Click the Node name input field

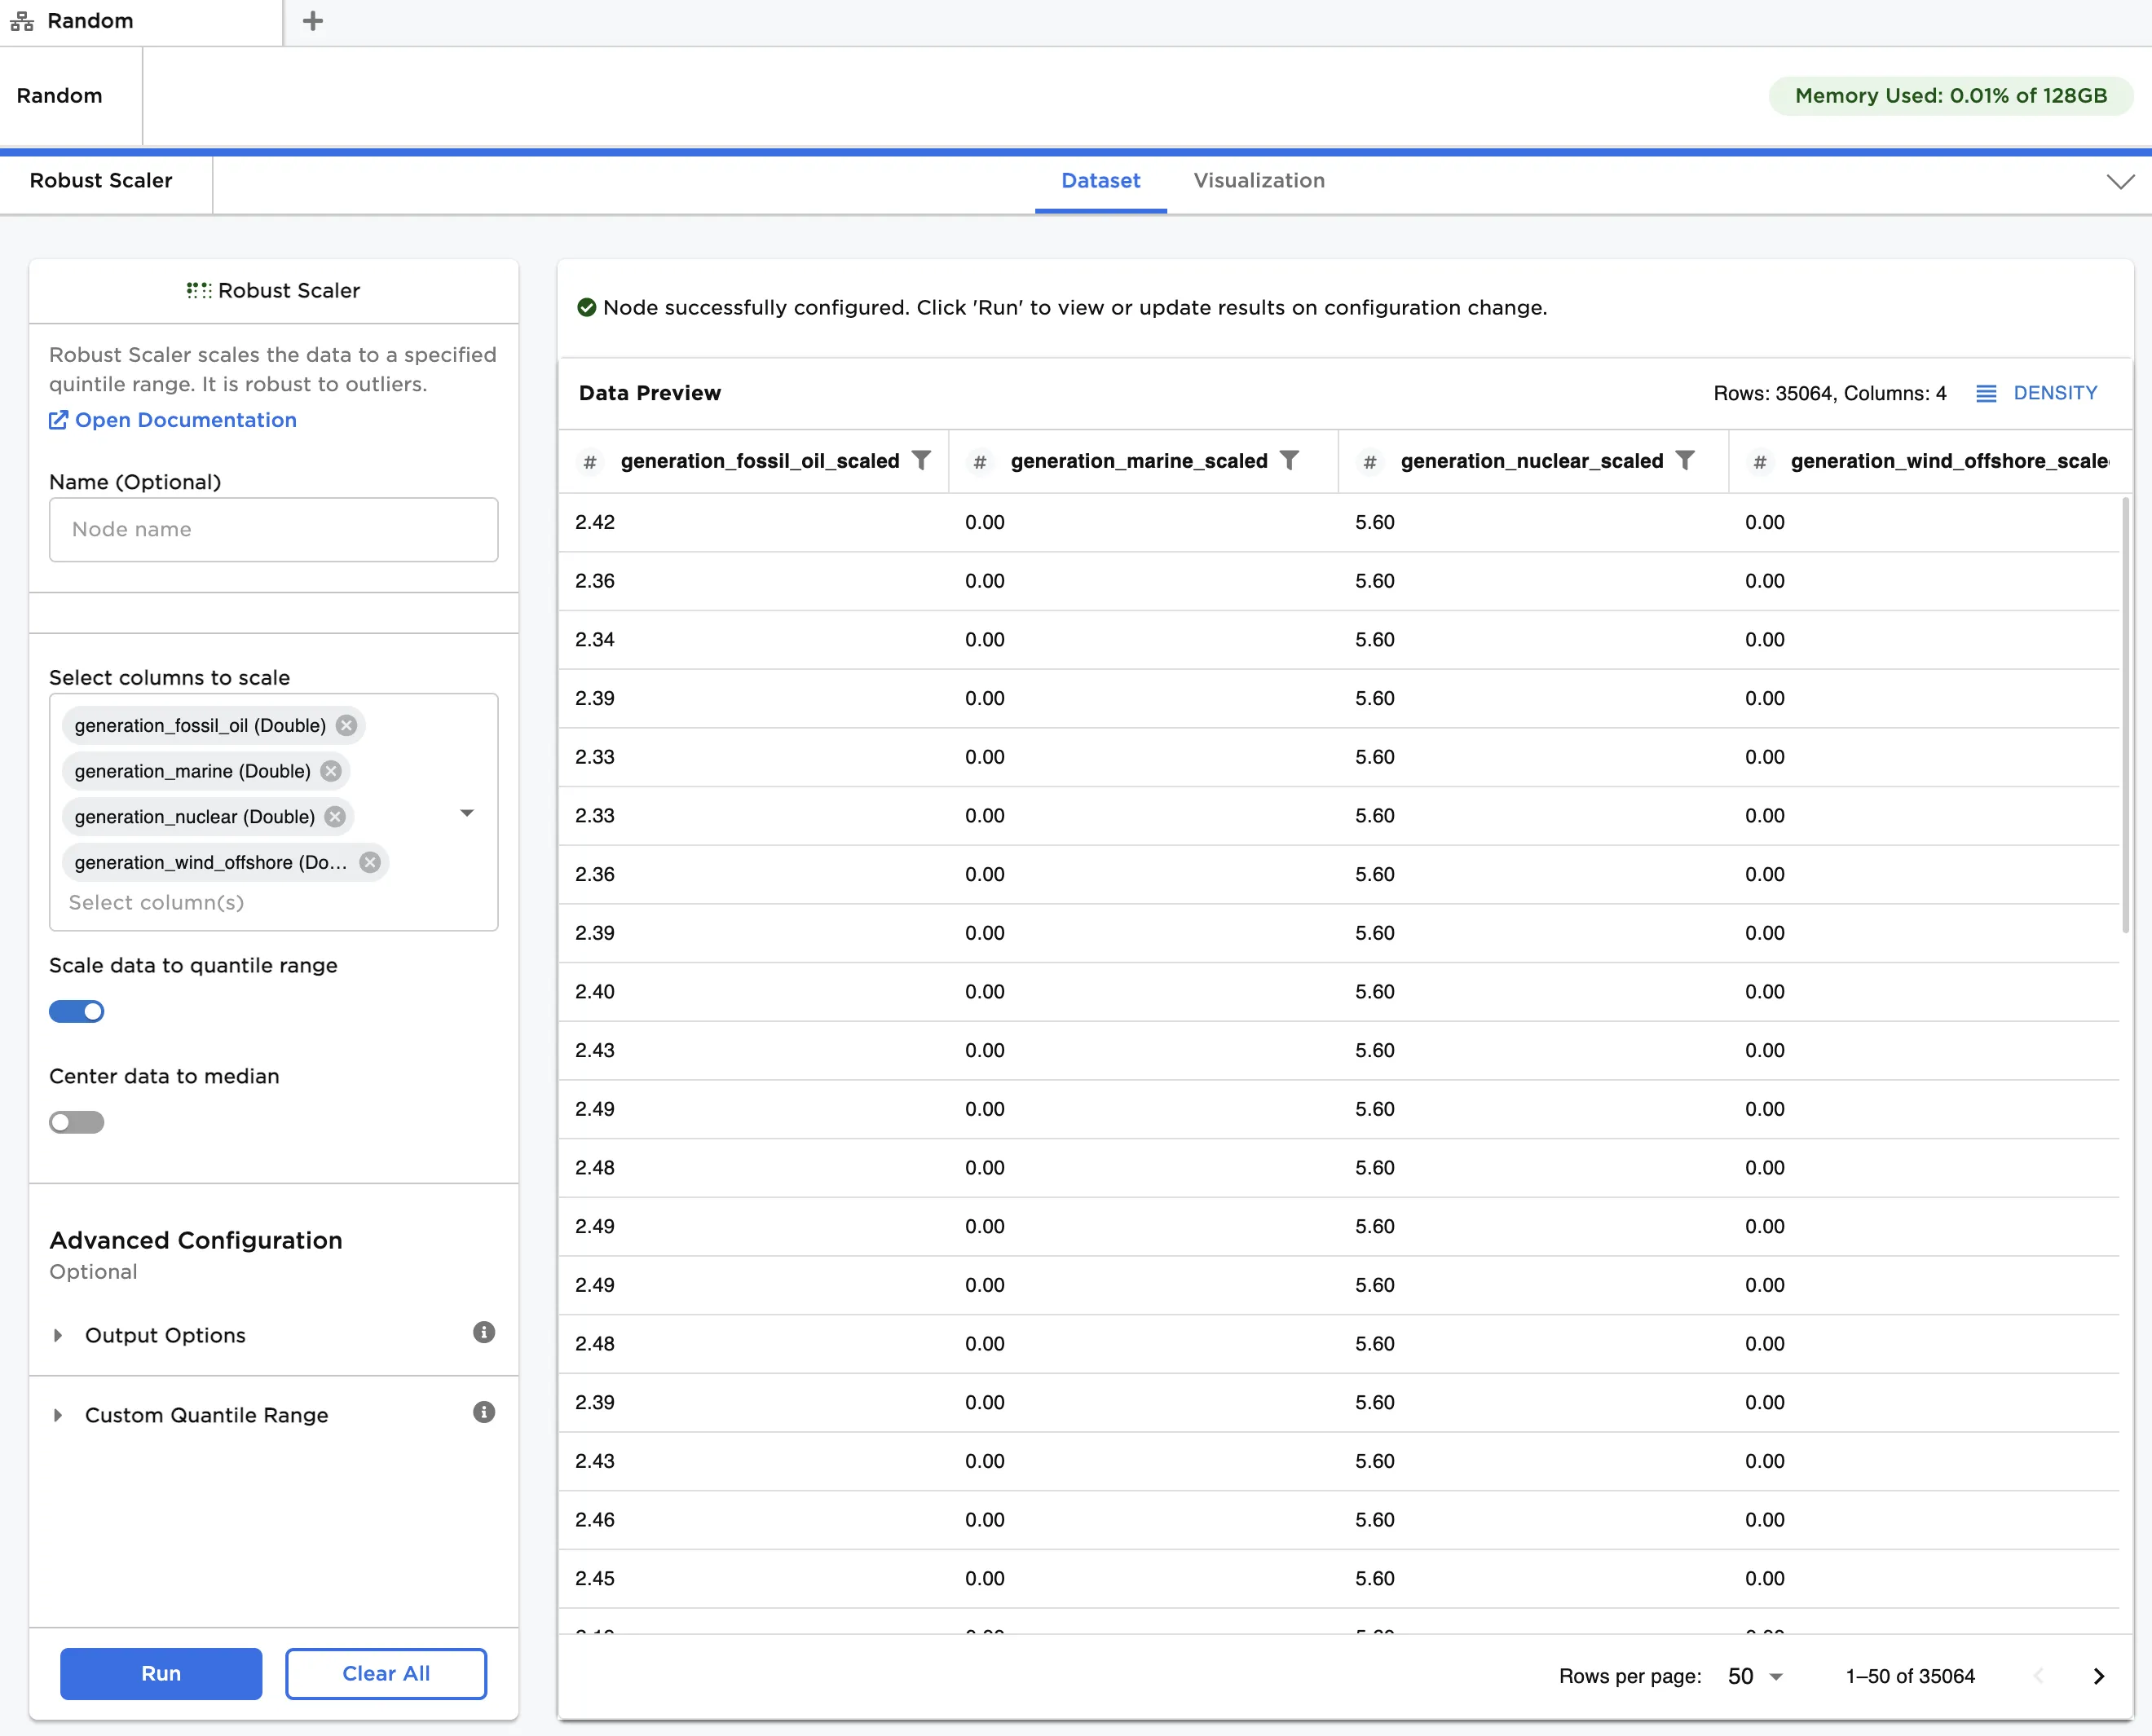273,529
